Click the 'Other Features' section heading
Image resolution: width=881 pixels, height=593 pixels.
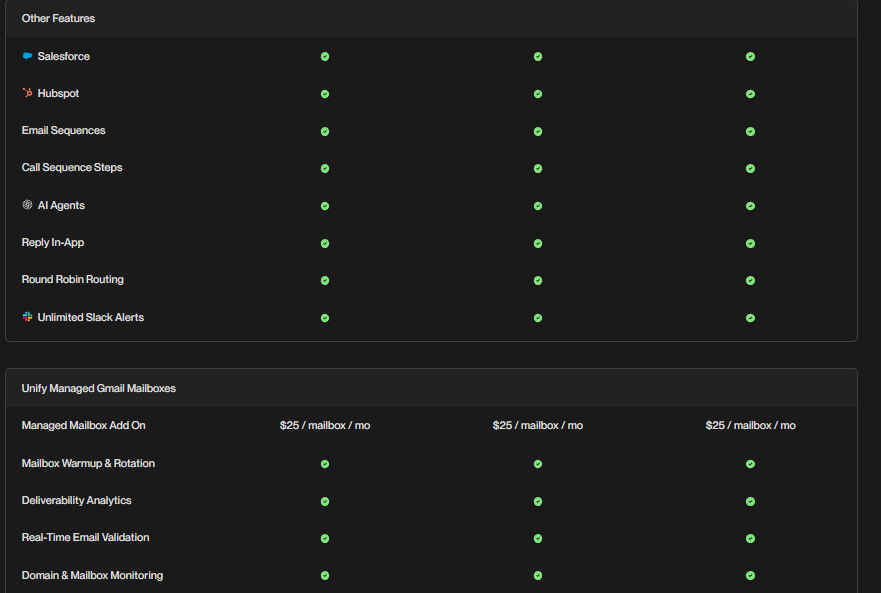[x=58, y=19]
